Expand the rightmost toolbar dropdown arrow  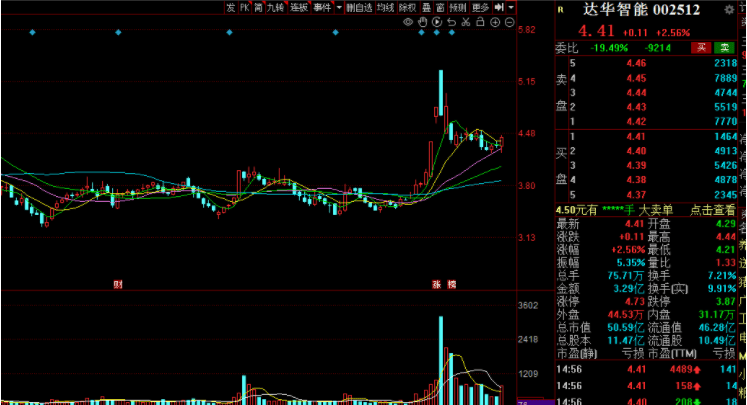coord(511,7)
